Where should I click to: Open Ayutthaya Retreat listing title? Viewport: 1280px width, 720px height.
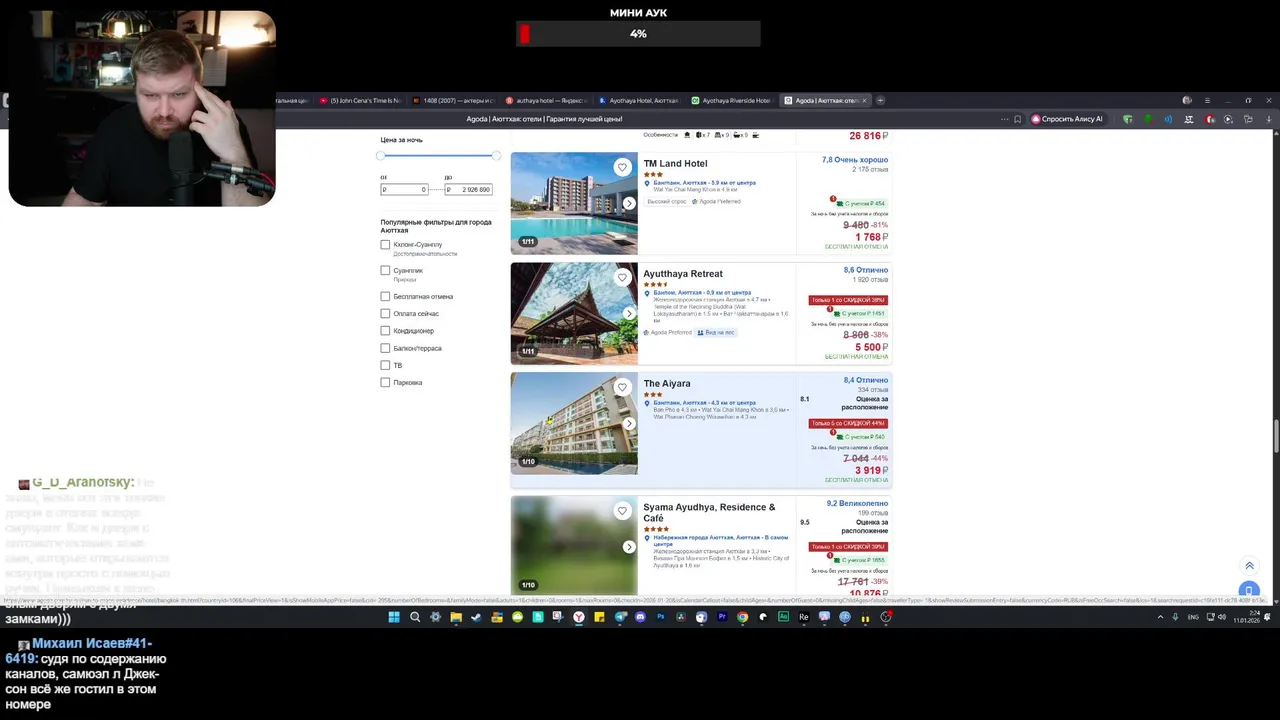(x=683, y=273)
